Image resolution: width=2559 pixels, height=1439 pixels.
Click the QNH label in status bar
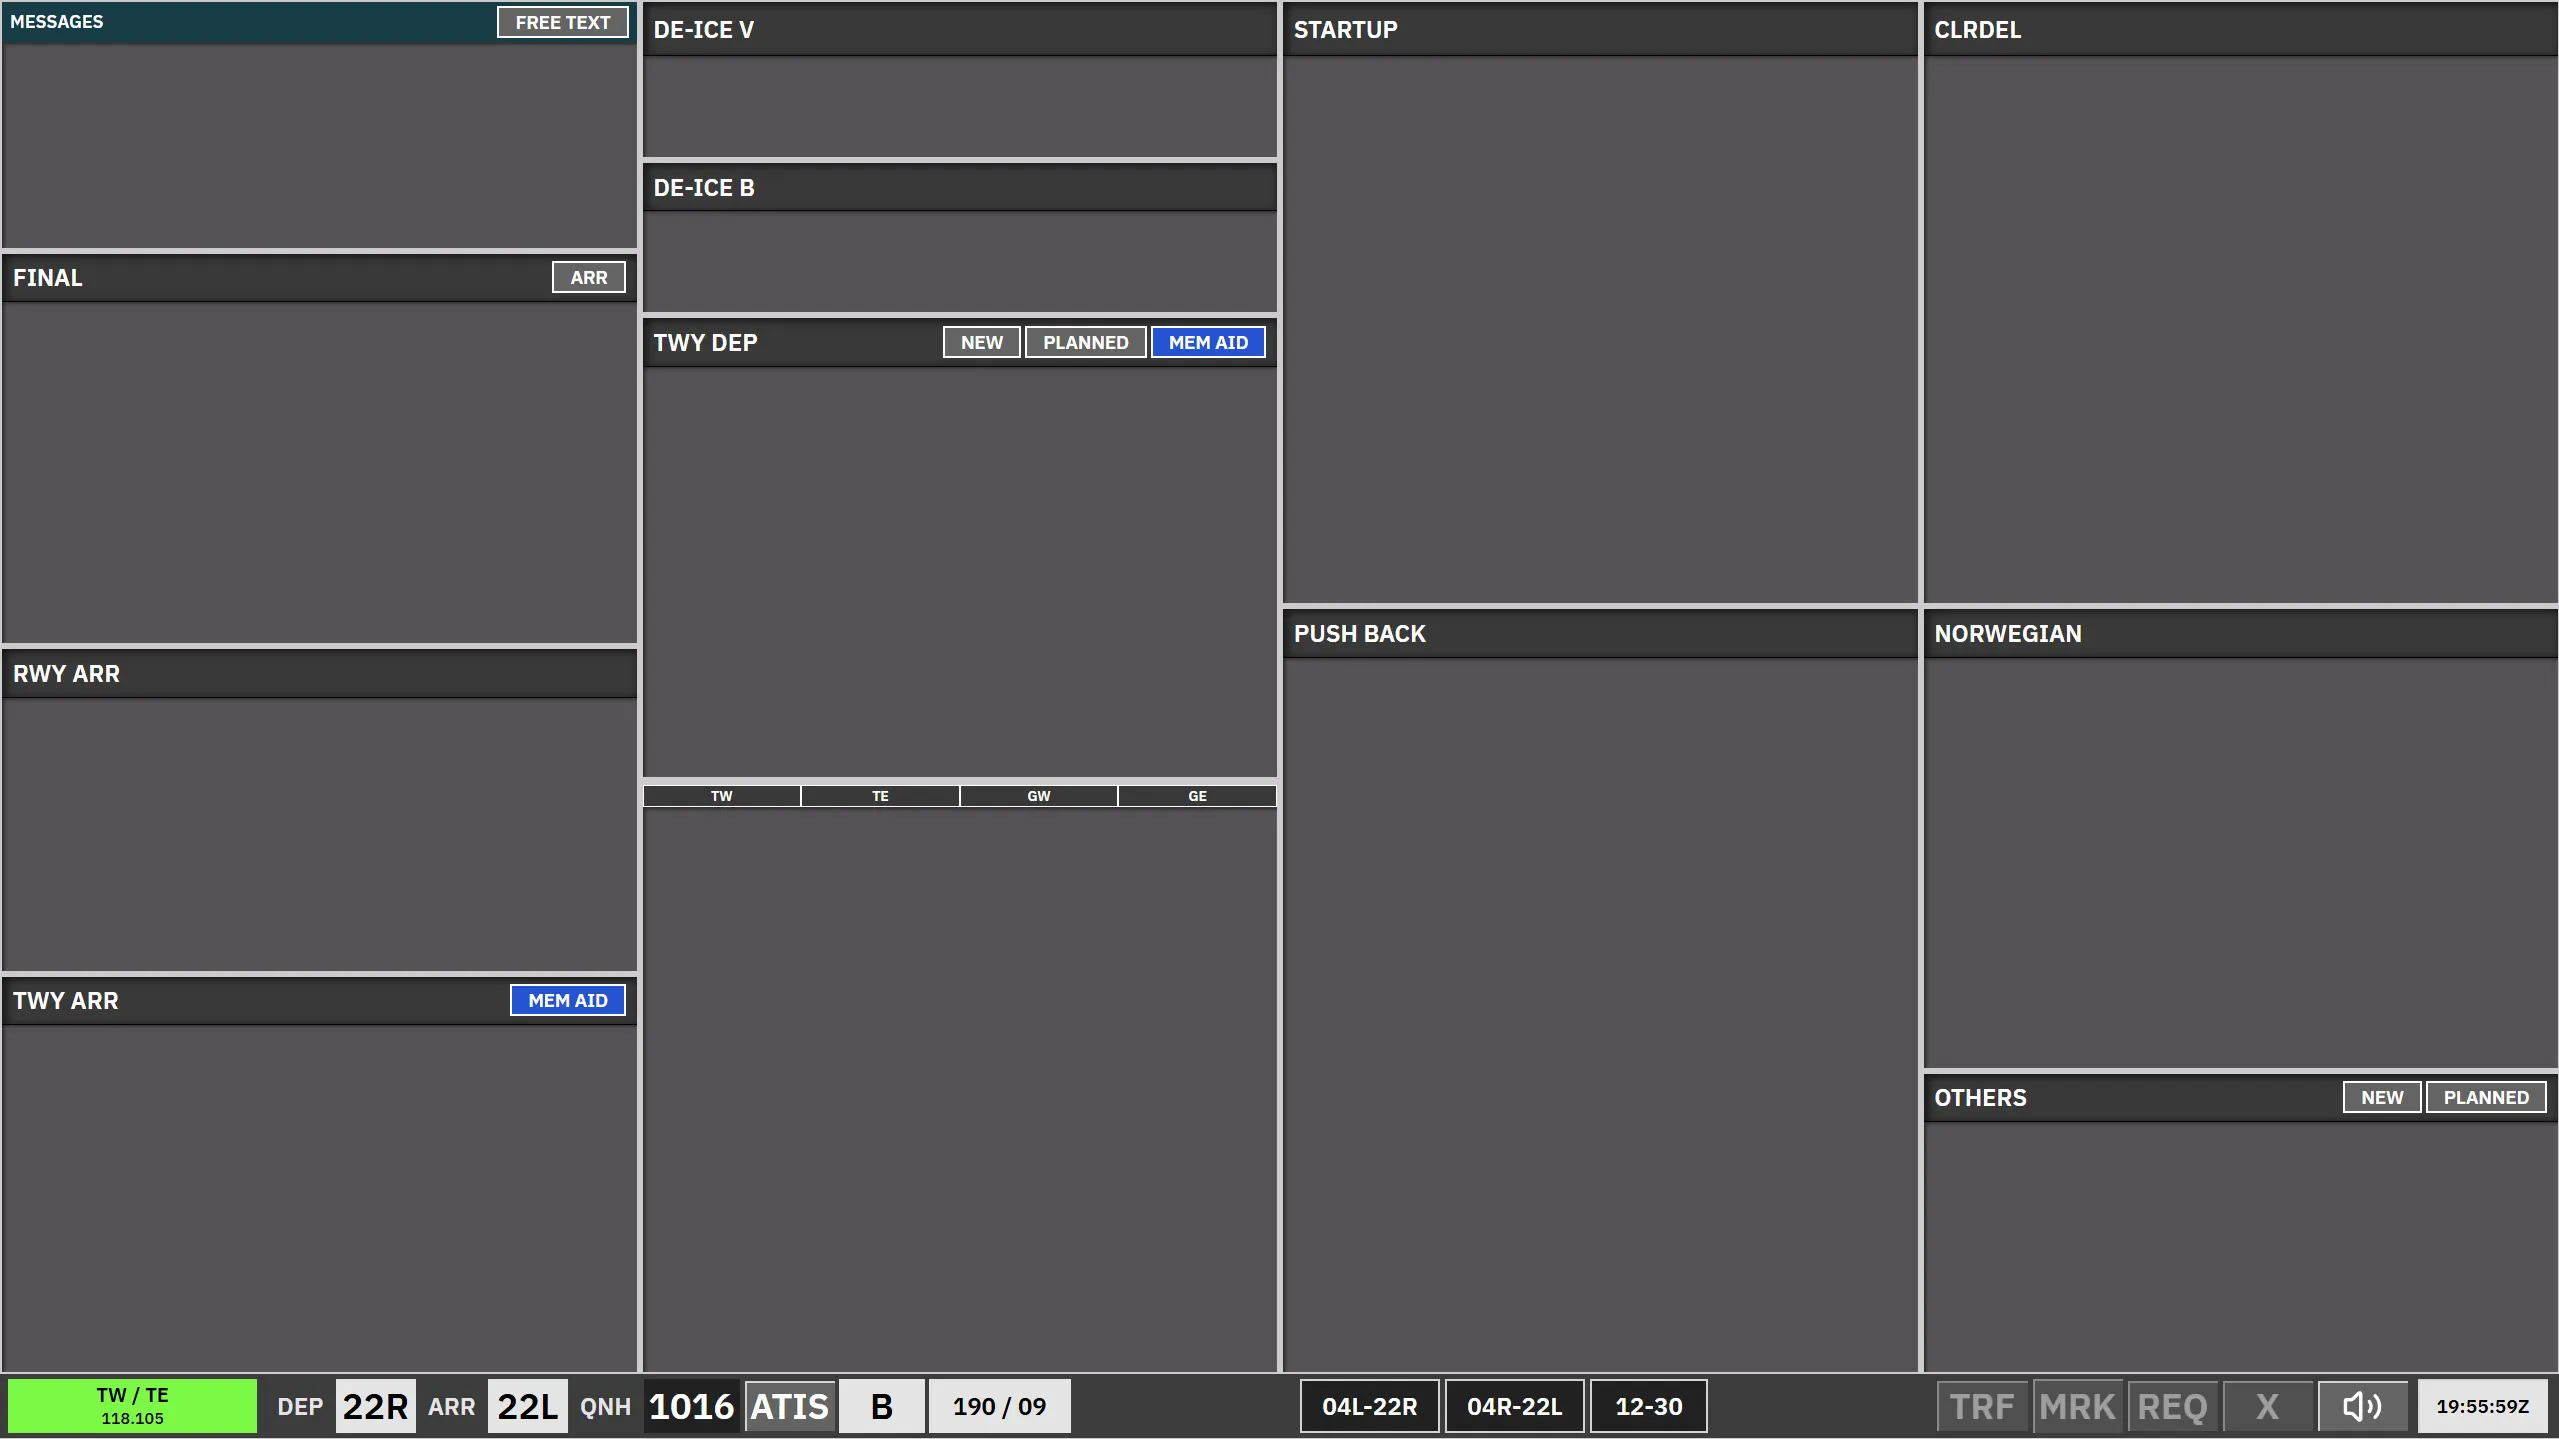605,1406
